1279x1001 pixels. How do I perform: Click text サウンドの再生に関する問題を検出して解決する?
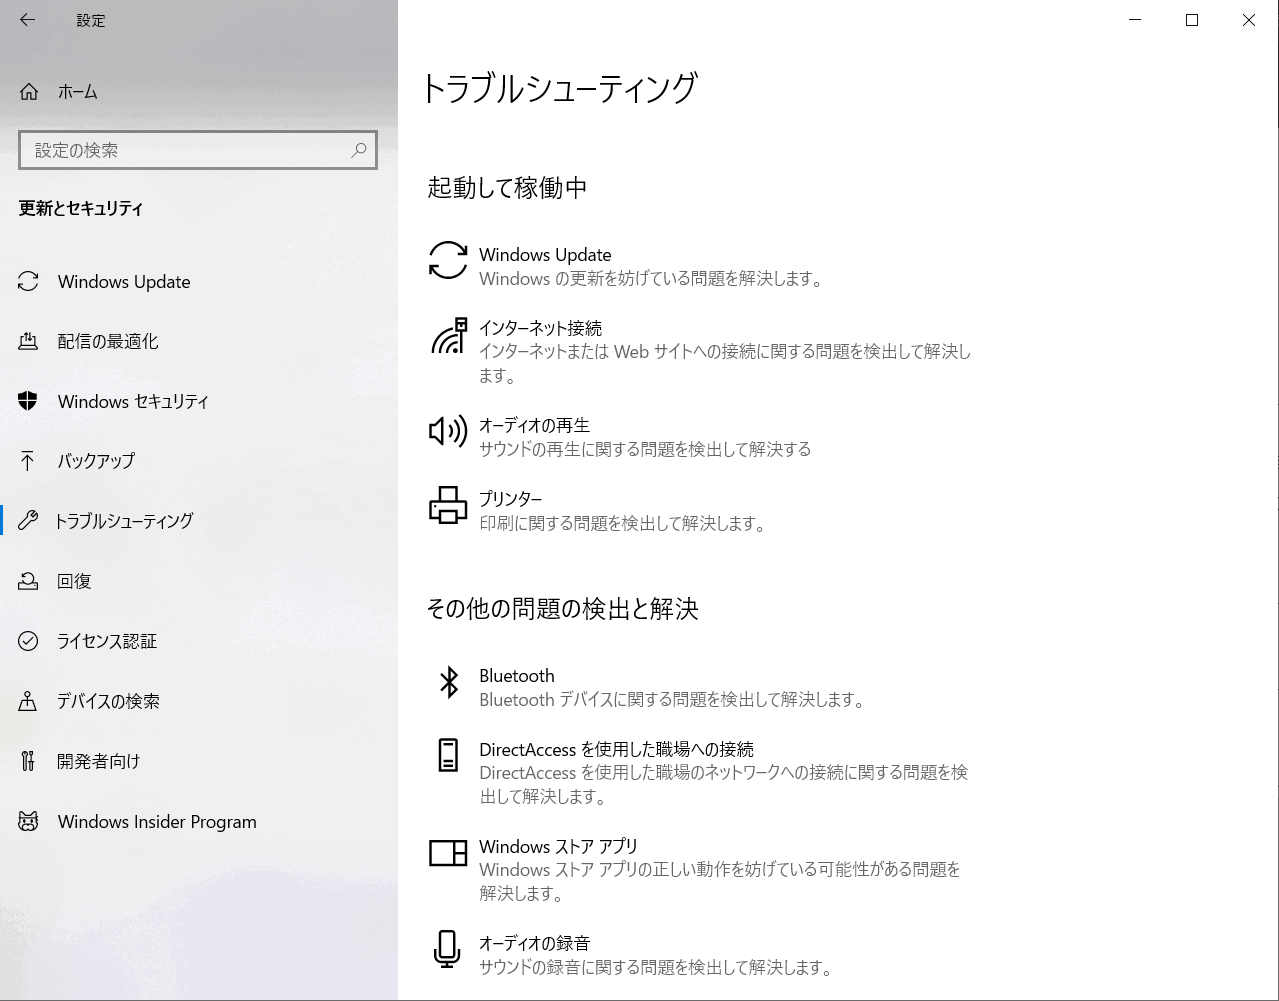pyautogui.click(x=645, y=449)
